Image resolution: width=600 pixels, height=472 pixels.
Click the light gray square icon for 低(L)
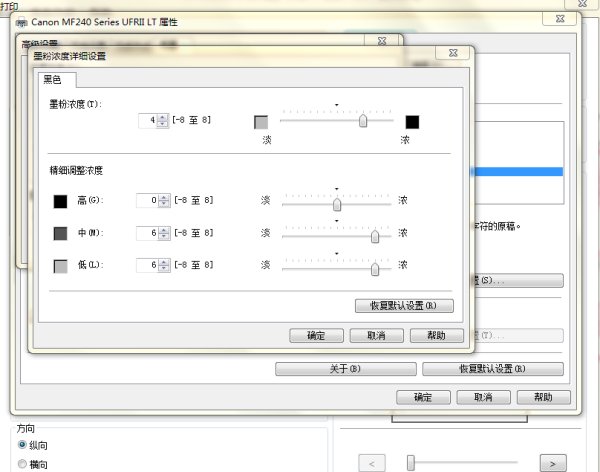tap(61, 266)
